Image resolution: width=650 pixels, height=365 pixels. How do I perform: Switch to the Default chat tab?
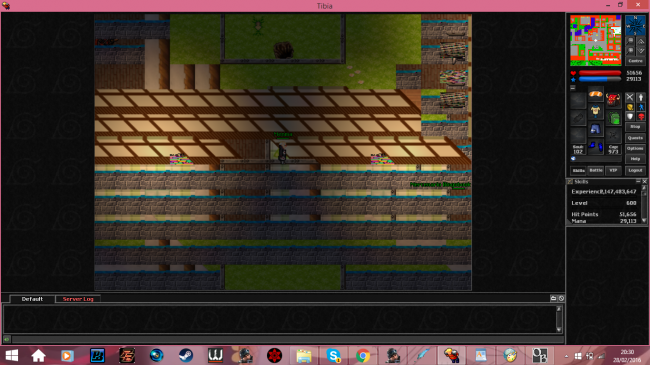32,299
